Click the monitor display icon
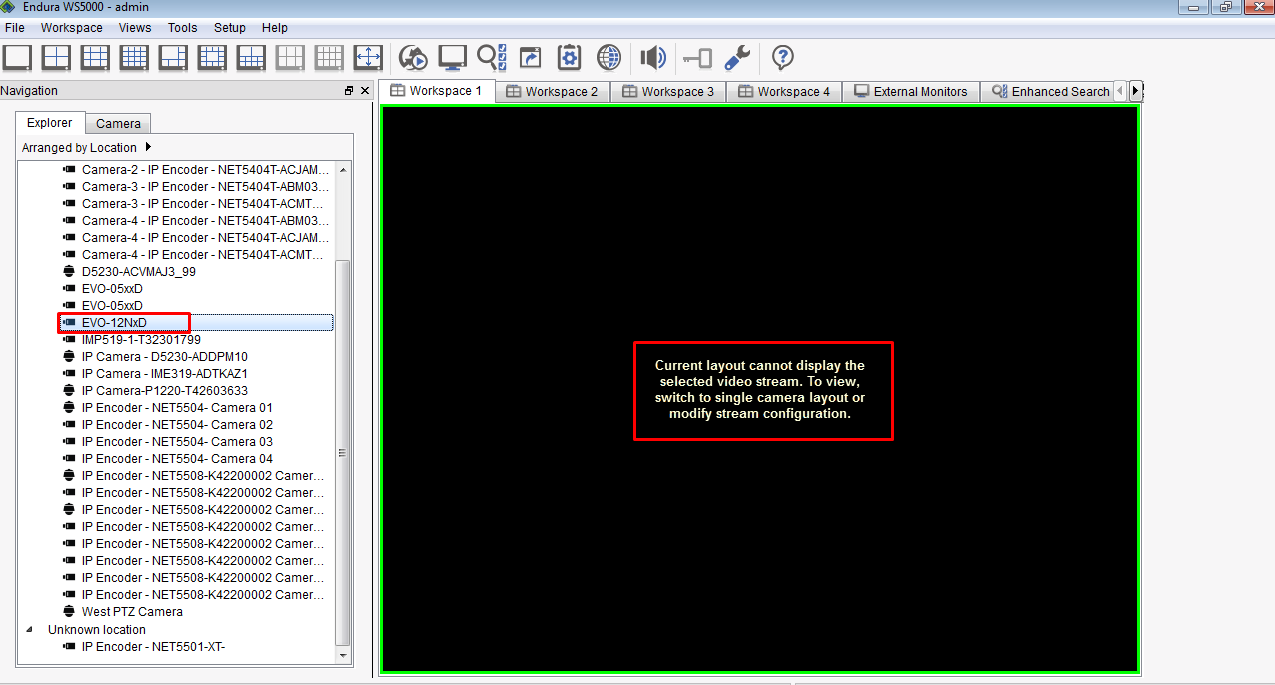1275x685 pixels. (x=452, y=58)
